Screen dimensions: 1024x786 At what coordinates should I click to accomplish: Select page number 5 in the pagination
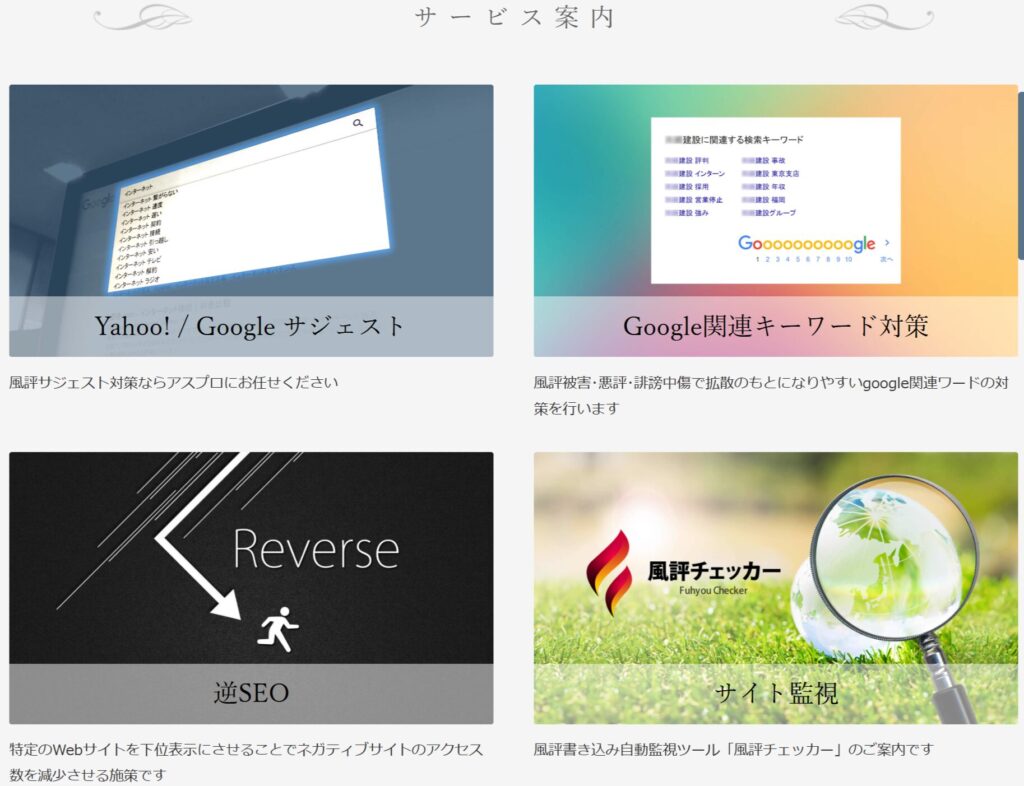[799, 257]
